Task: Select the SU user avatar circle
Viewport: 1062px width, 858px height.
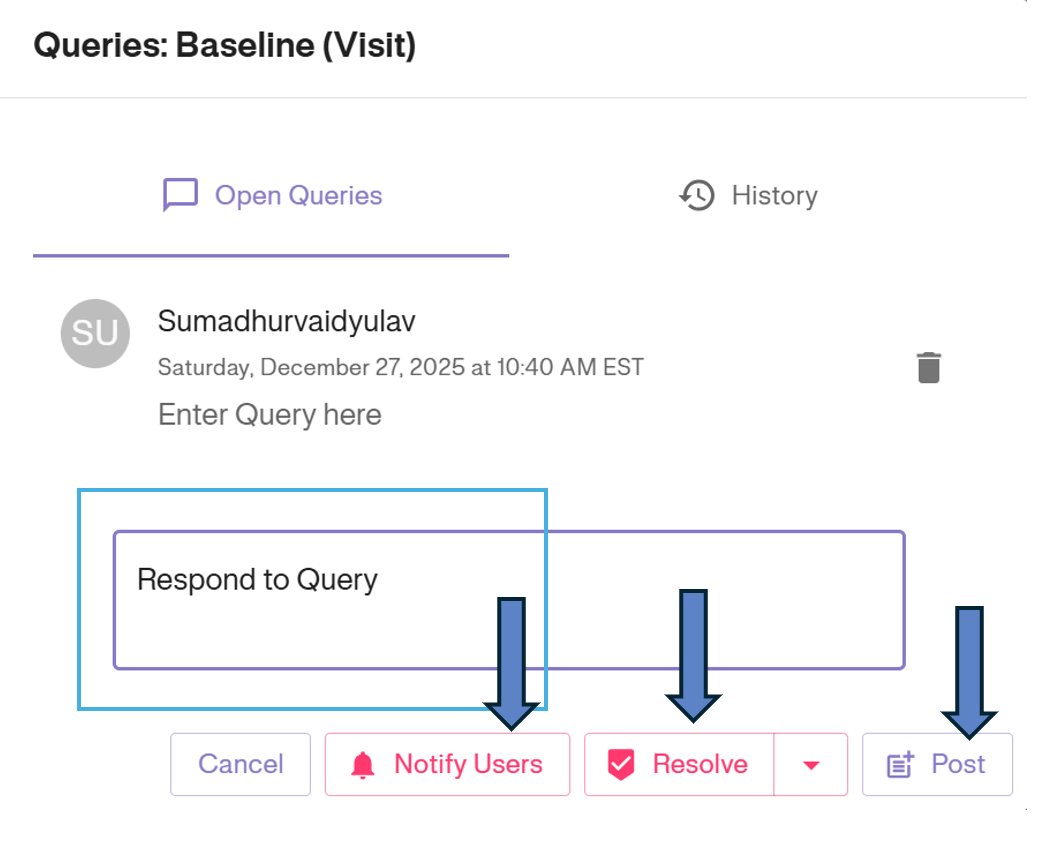Action: tap(95, 333)
